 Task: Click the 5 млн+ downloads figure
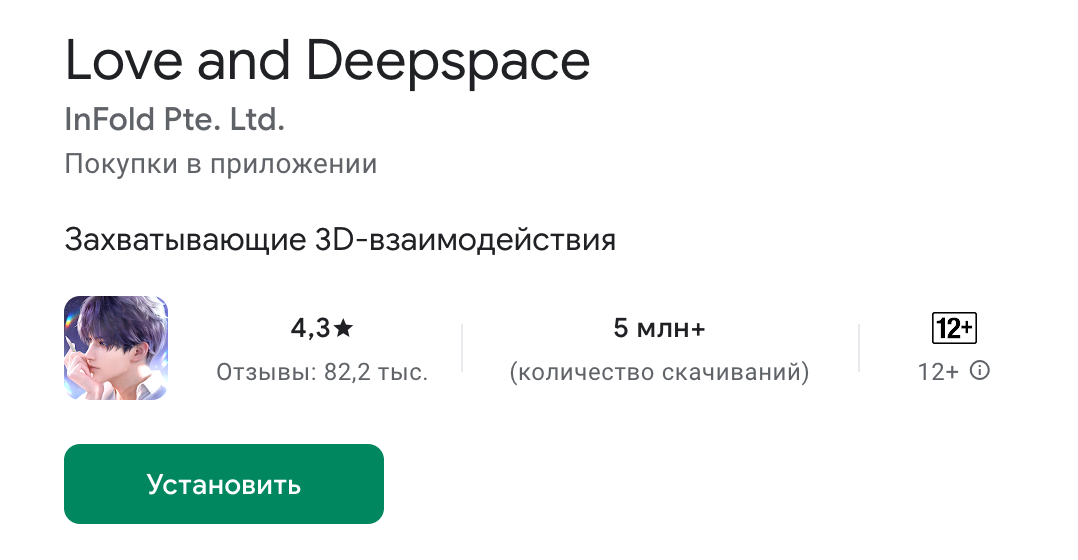click(659, 328)
